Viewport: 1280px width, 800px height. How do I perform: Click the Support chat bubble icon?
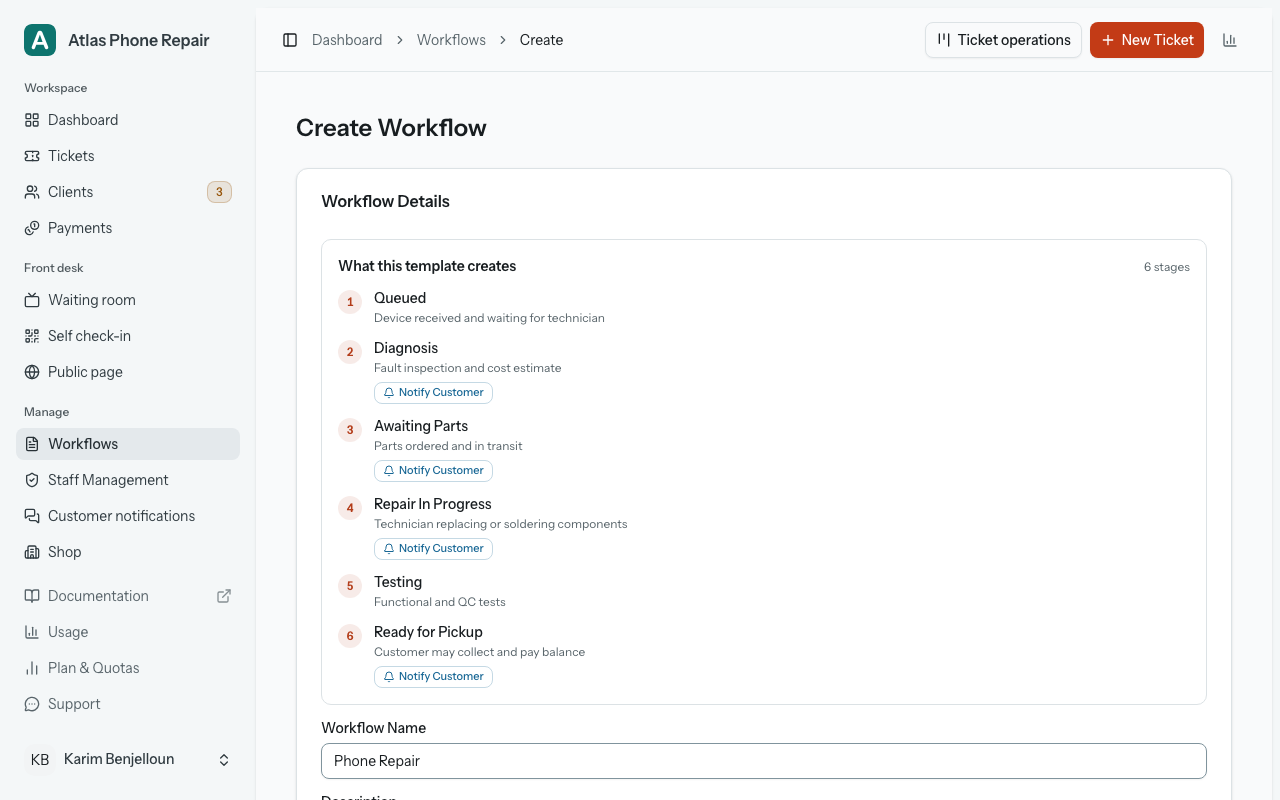[32, 704]
